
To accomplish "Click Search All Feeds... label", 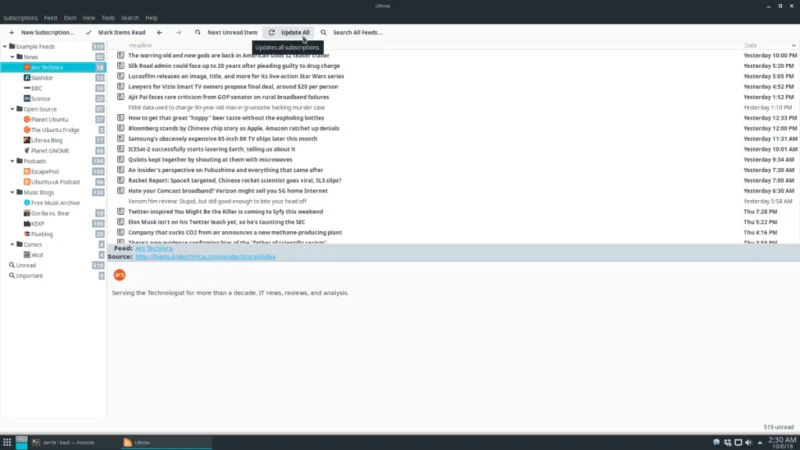I will point(357,33).
